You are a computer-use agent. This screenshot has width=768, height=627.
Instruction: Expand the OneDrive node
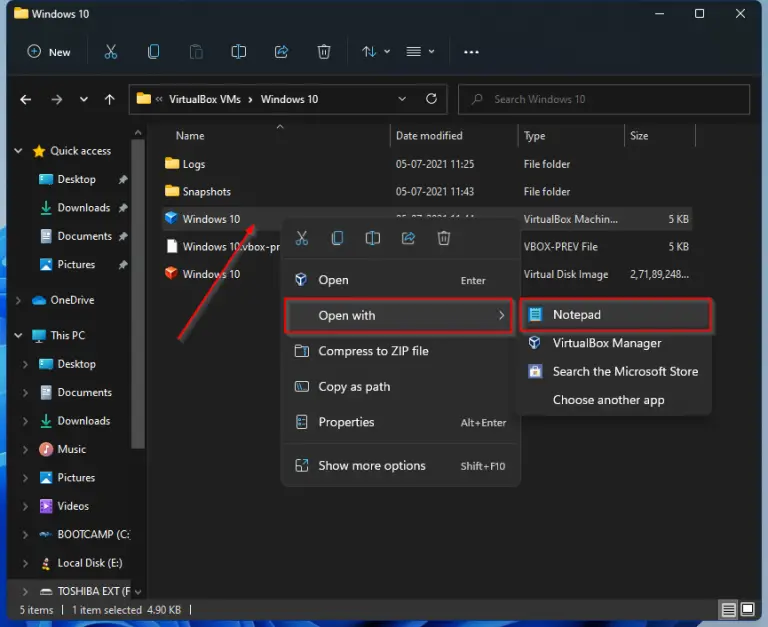(19, 300)
